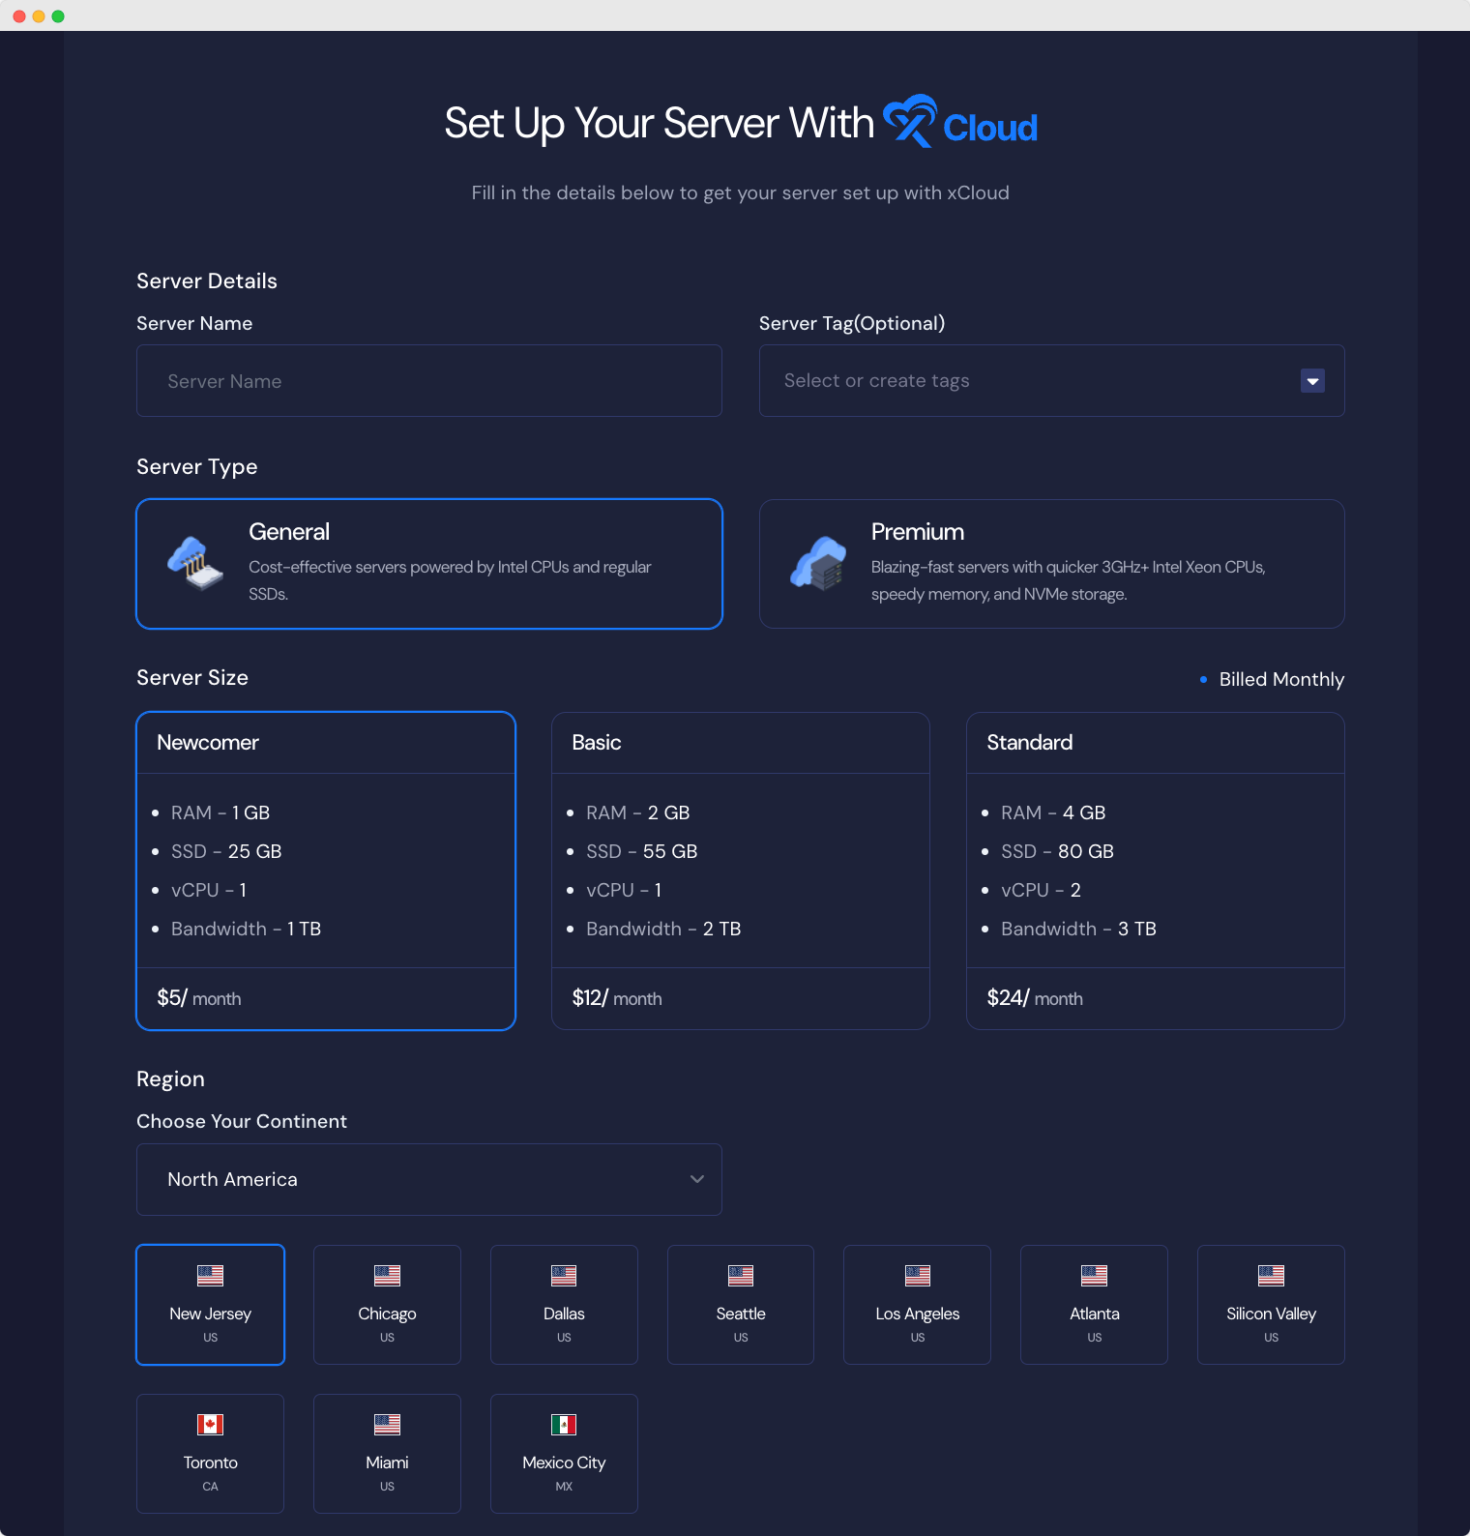
Task: Click the flag icon on Los Angeles card
Action: click(x=916, y=1275)
